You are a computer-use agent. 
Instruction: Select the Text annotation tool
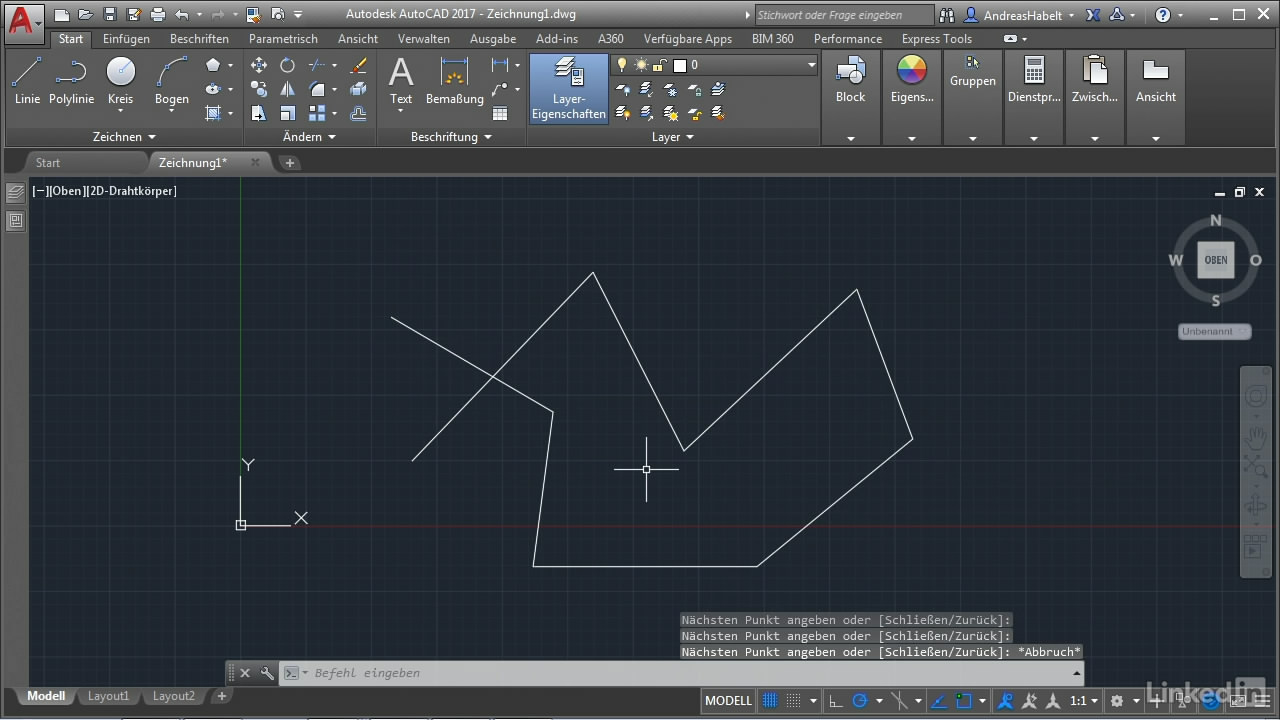tap(401, 80)
